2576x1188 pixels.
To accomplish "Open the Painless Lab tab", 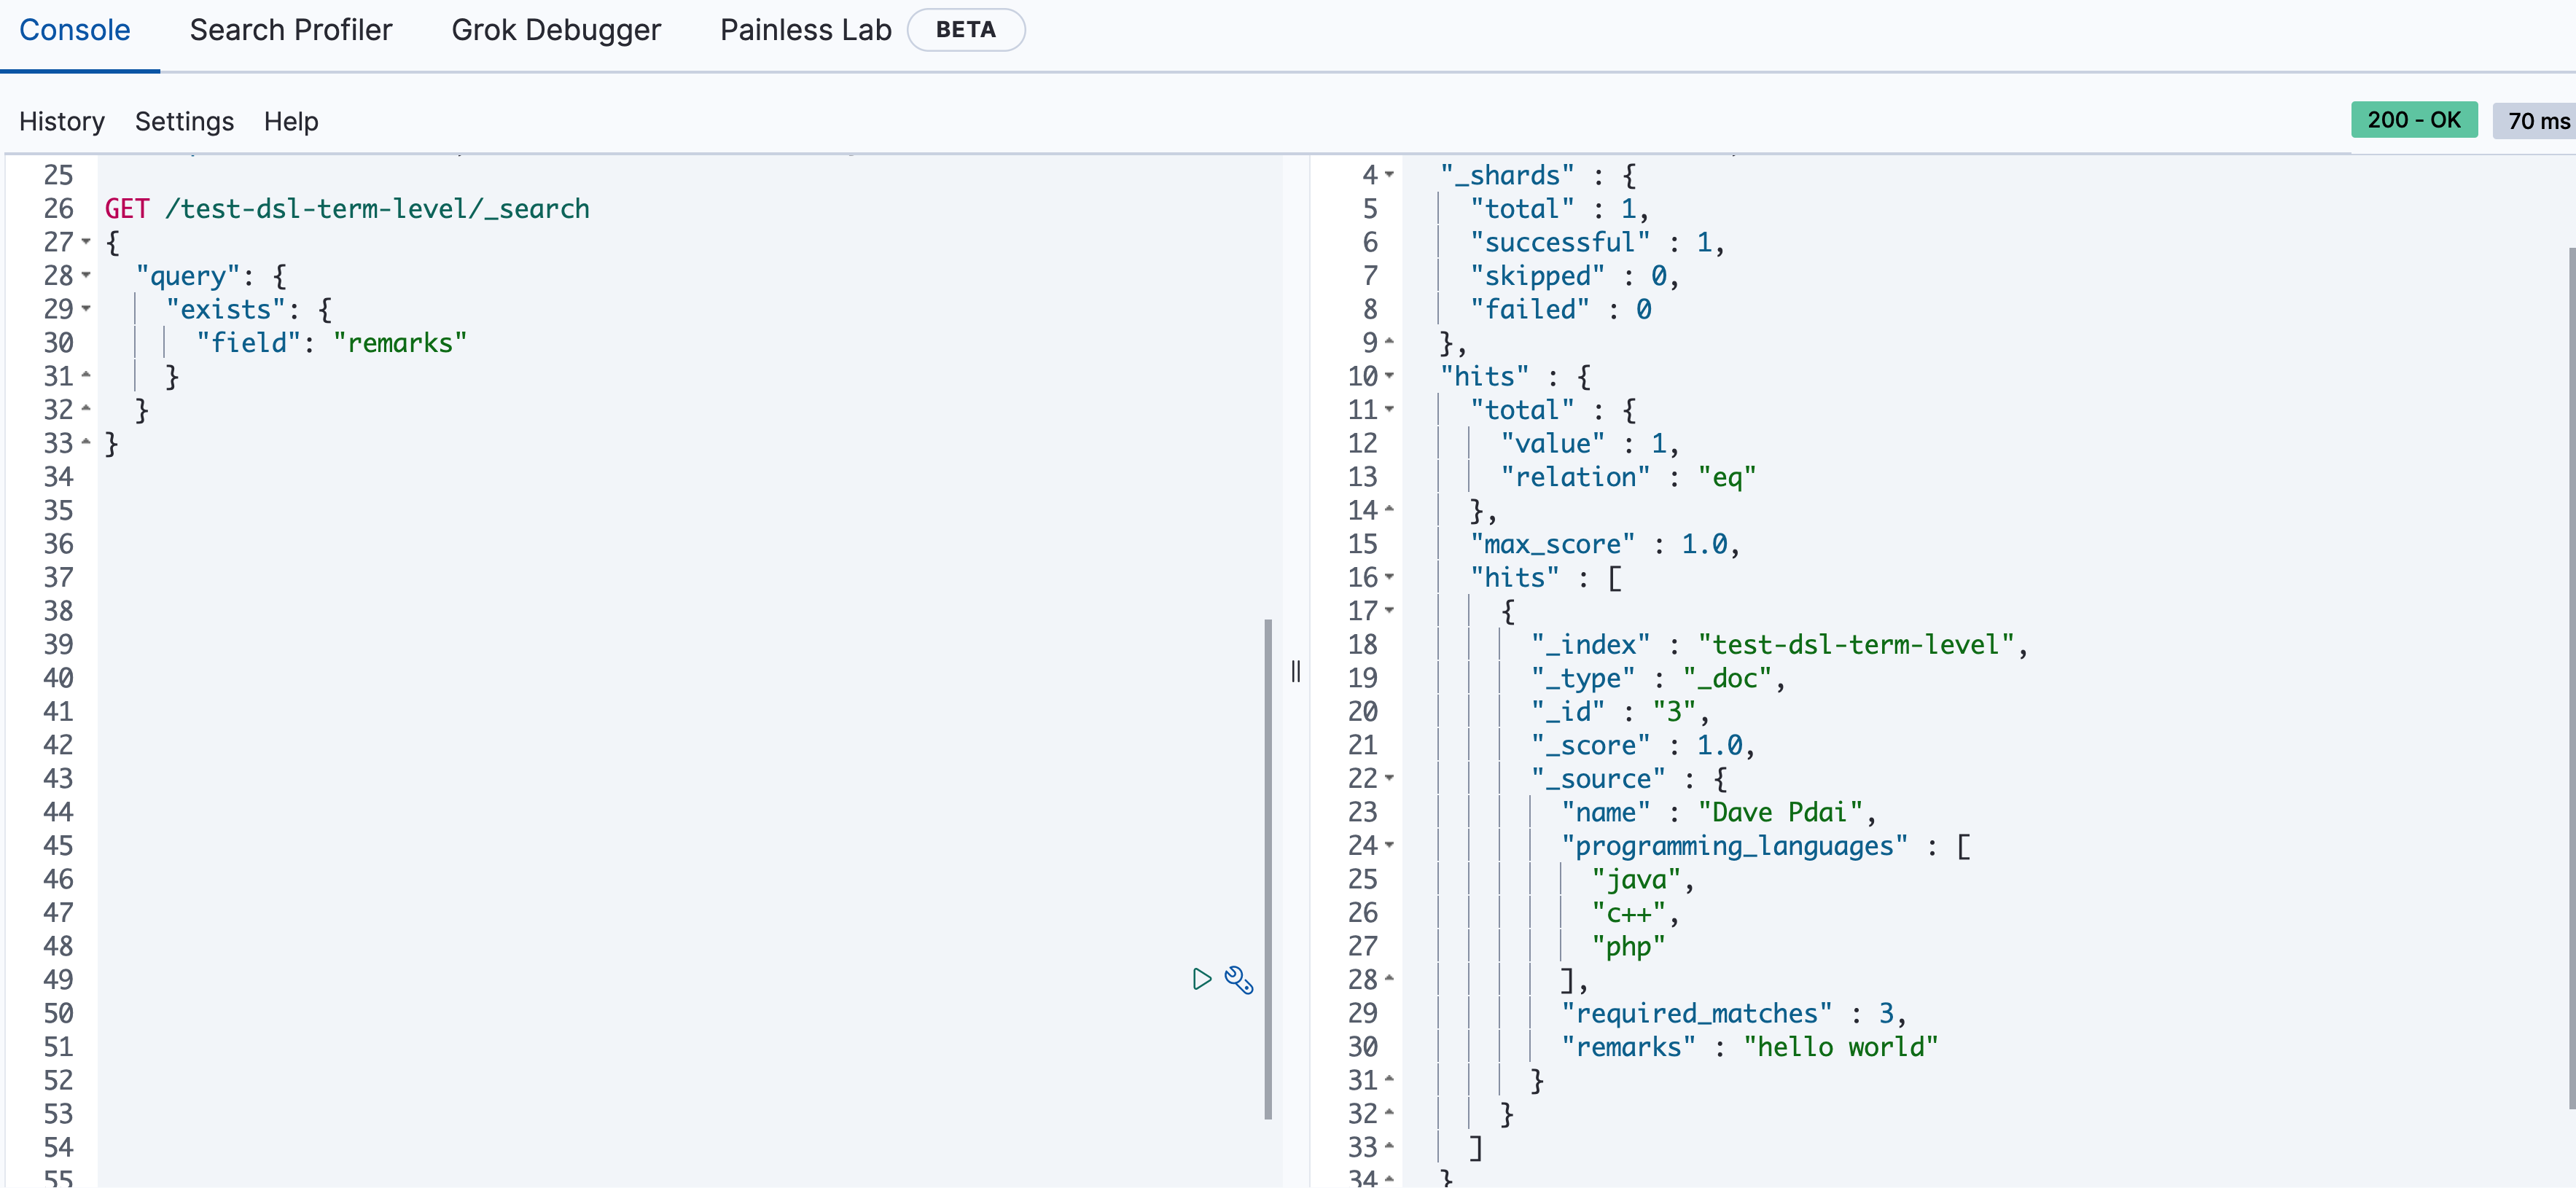I will coord(805,30).
